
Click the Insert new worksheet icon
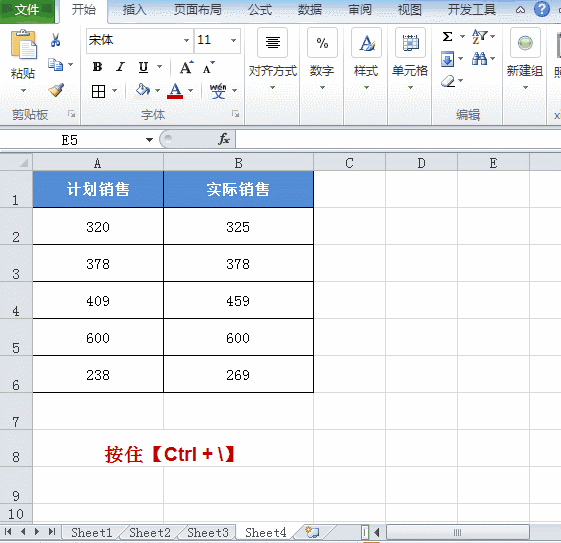tap(312, 532)
